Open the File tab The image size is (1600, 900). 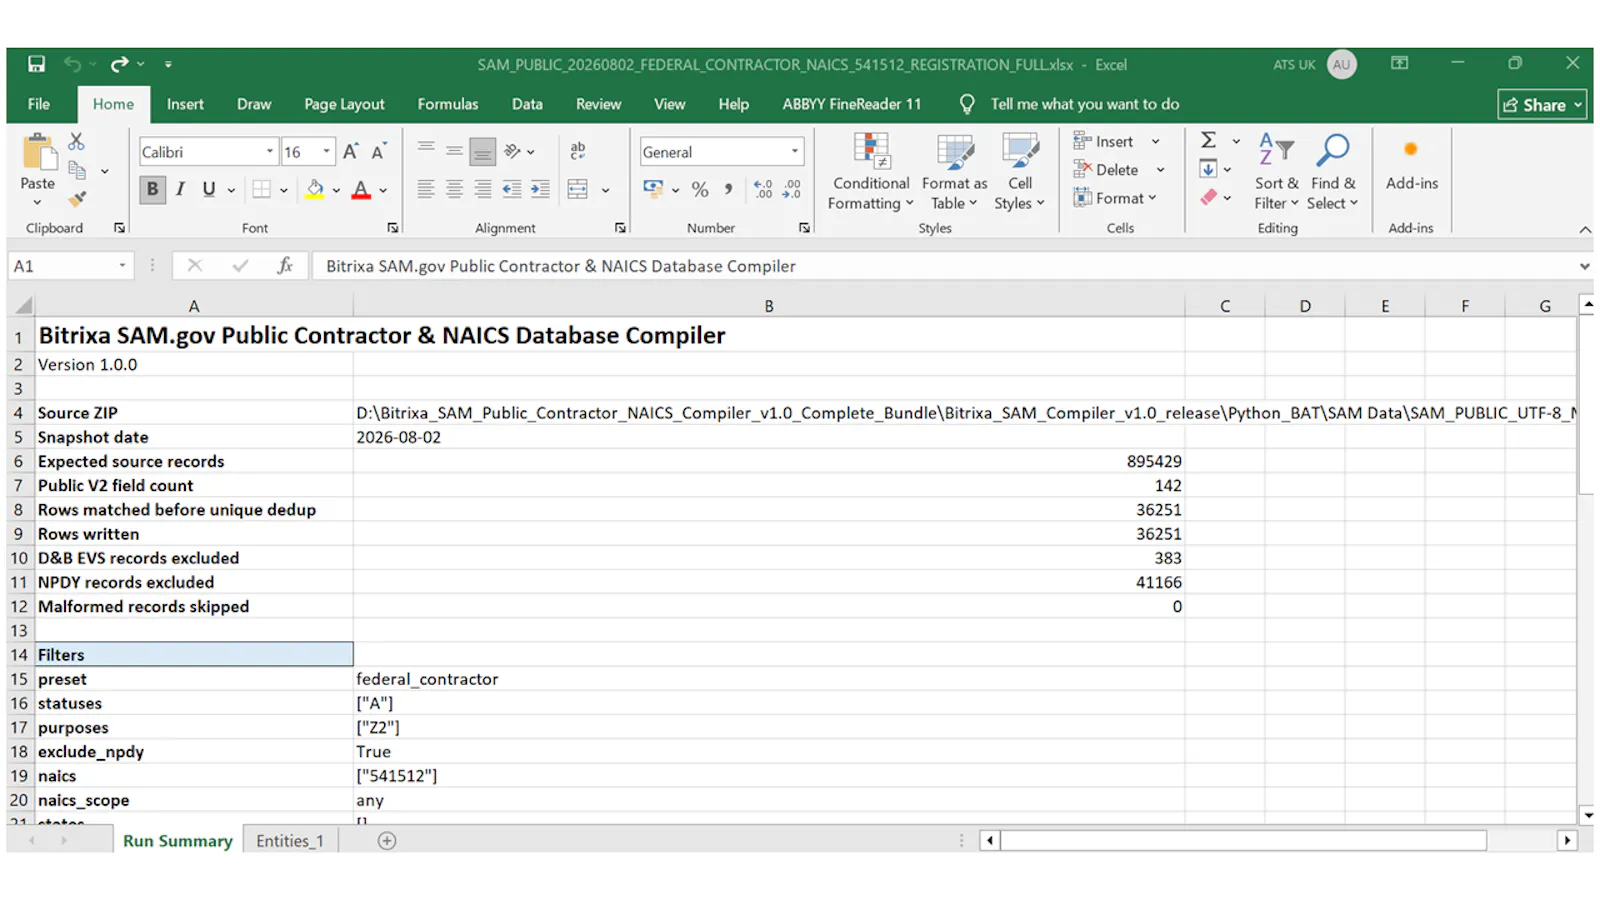pyautogui.click(x=39, y=104)
